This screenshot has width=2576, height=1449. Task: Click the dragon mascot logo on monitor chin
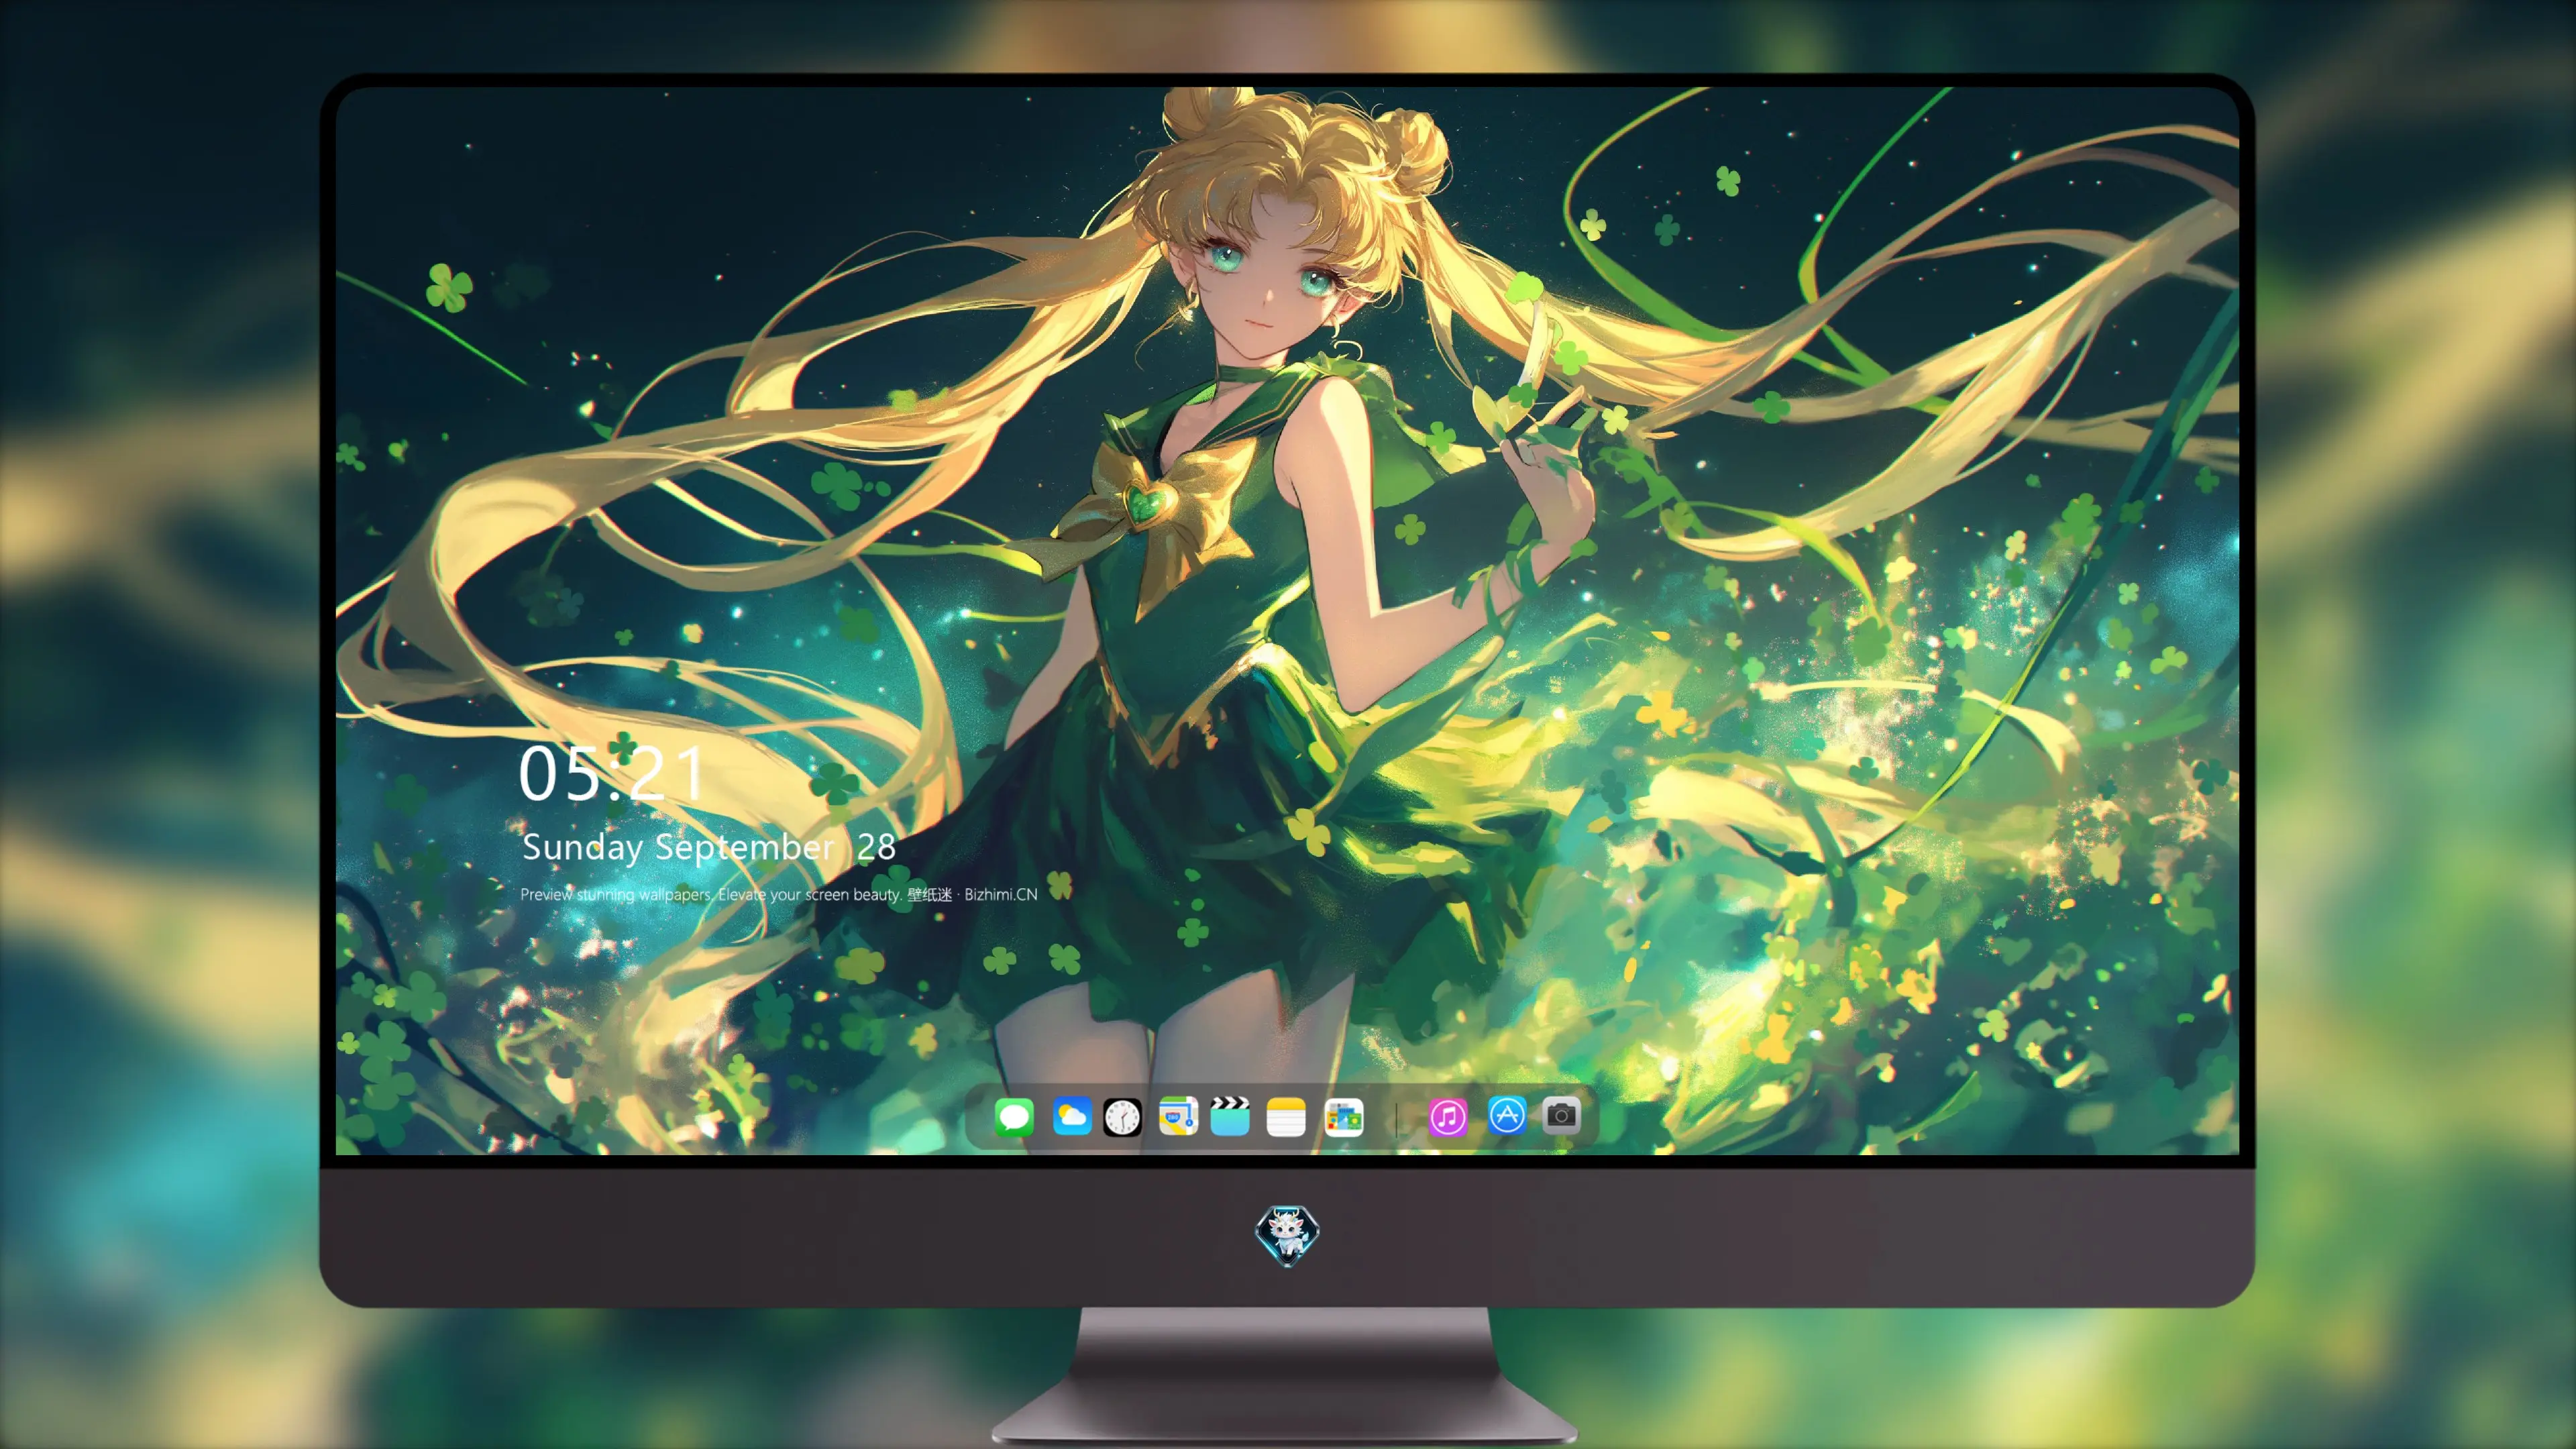coord(1287,1235)
